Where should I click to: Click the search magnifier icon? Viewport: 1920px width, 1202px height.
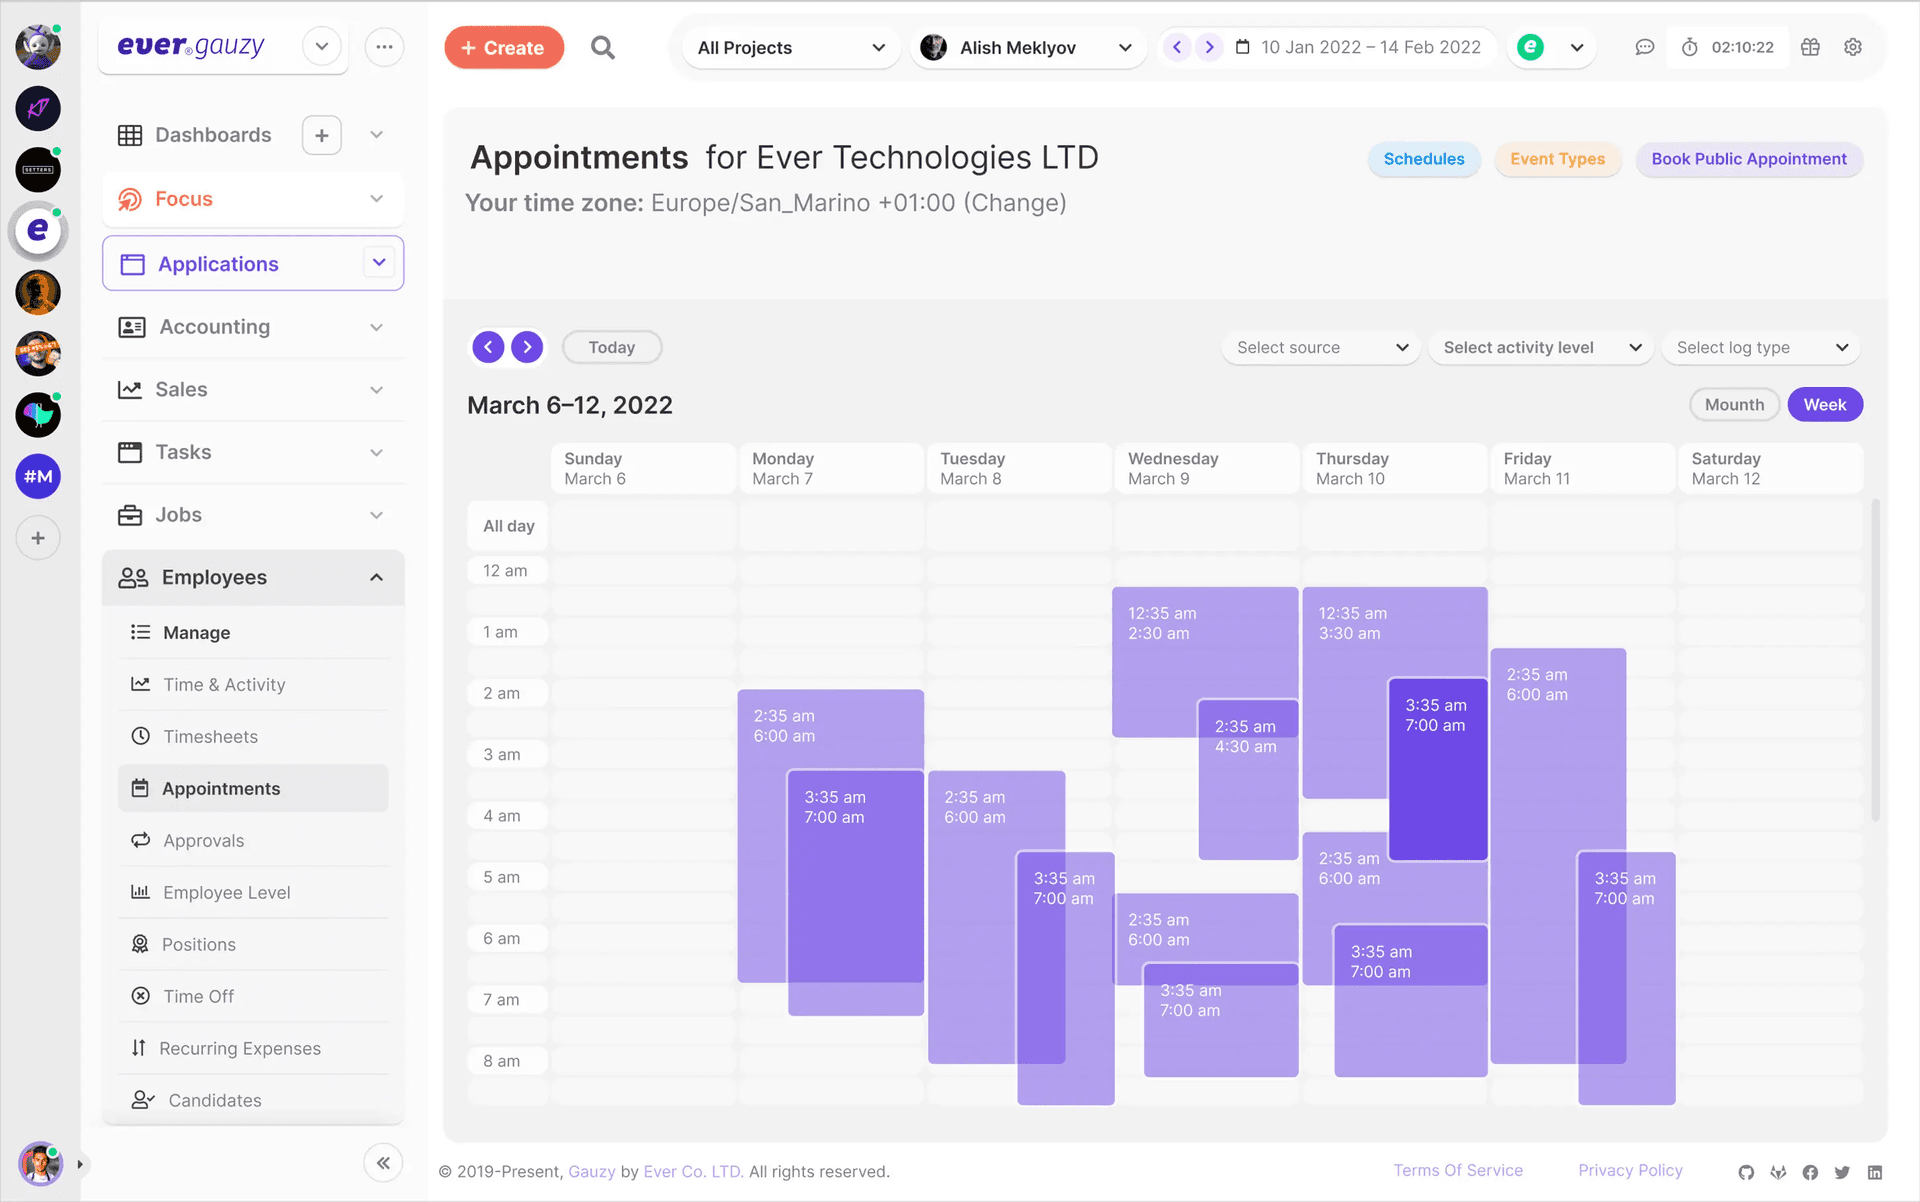coord(602,47)
